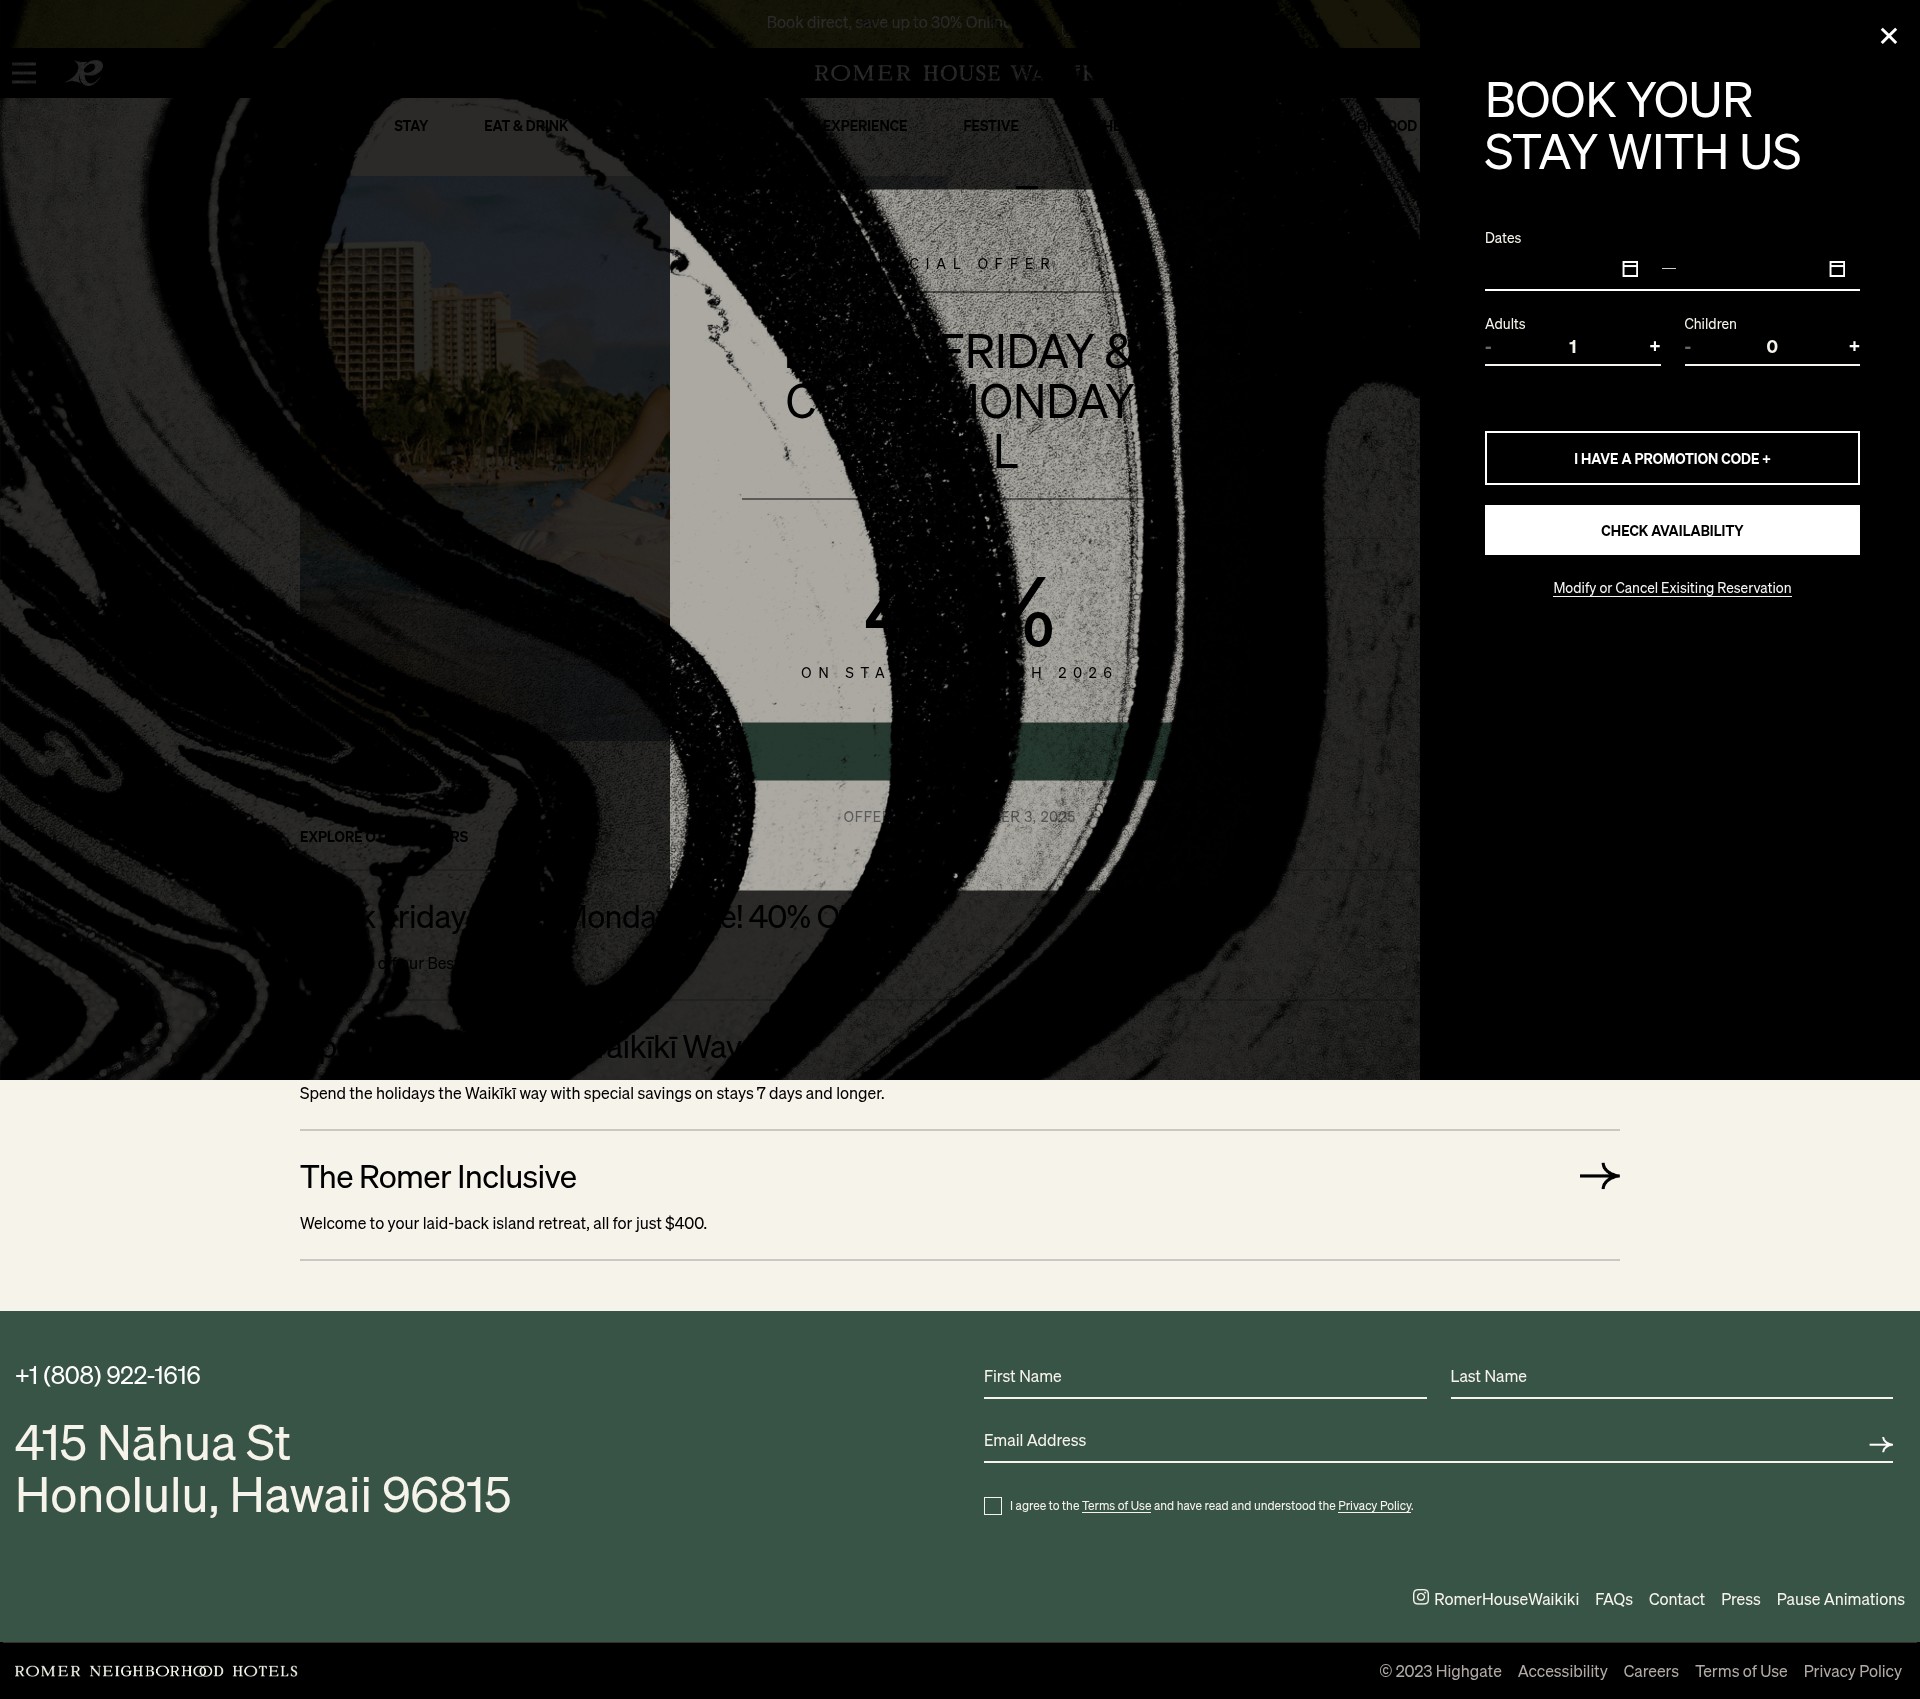Decrease Children count with minus
1920x1699 pixels.
point(1688,347)
